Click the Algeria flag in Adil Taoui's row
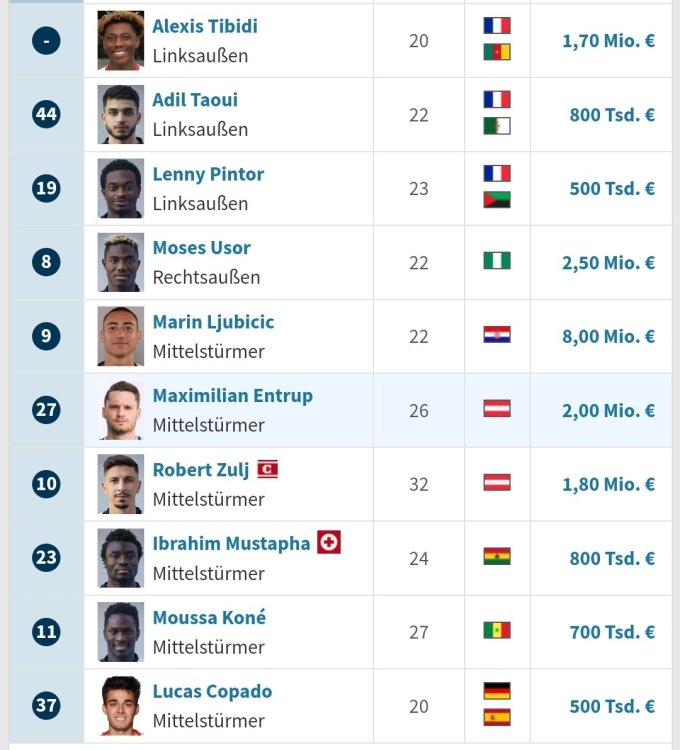This screenshot has width=680, height=750. [496, 126]
